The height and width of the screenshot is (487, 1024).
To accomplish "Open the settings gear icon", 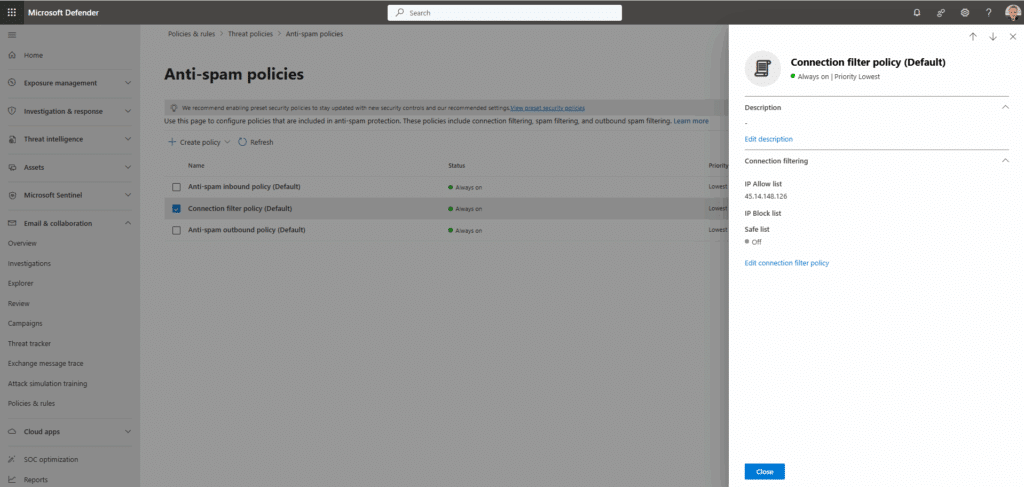I will (x=965, y=12).
